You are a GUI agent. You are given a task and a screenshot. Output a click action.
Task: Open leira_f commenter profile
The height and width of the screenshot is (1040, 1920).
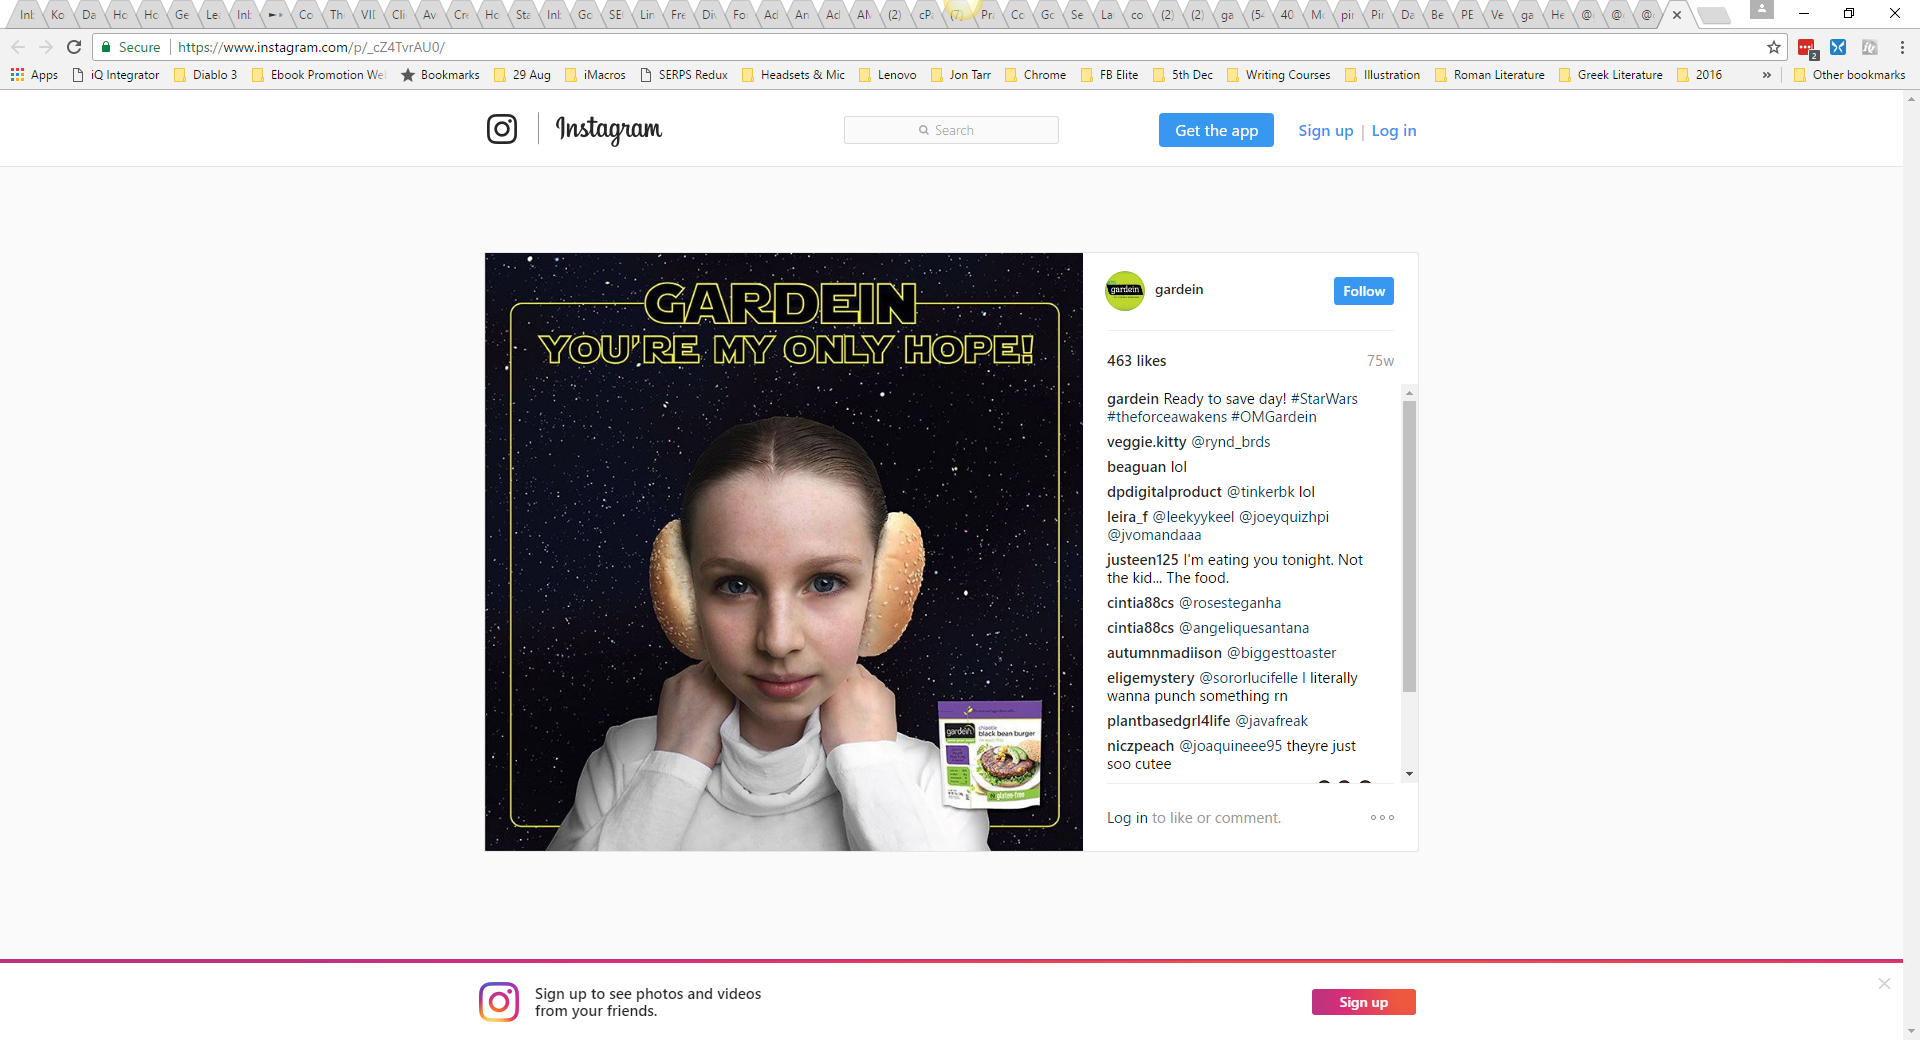point(1127,517)
